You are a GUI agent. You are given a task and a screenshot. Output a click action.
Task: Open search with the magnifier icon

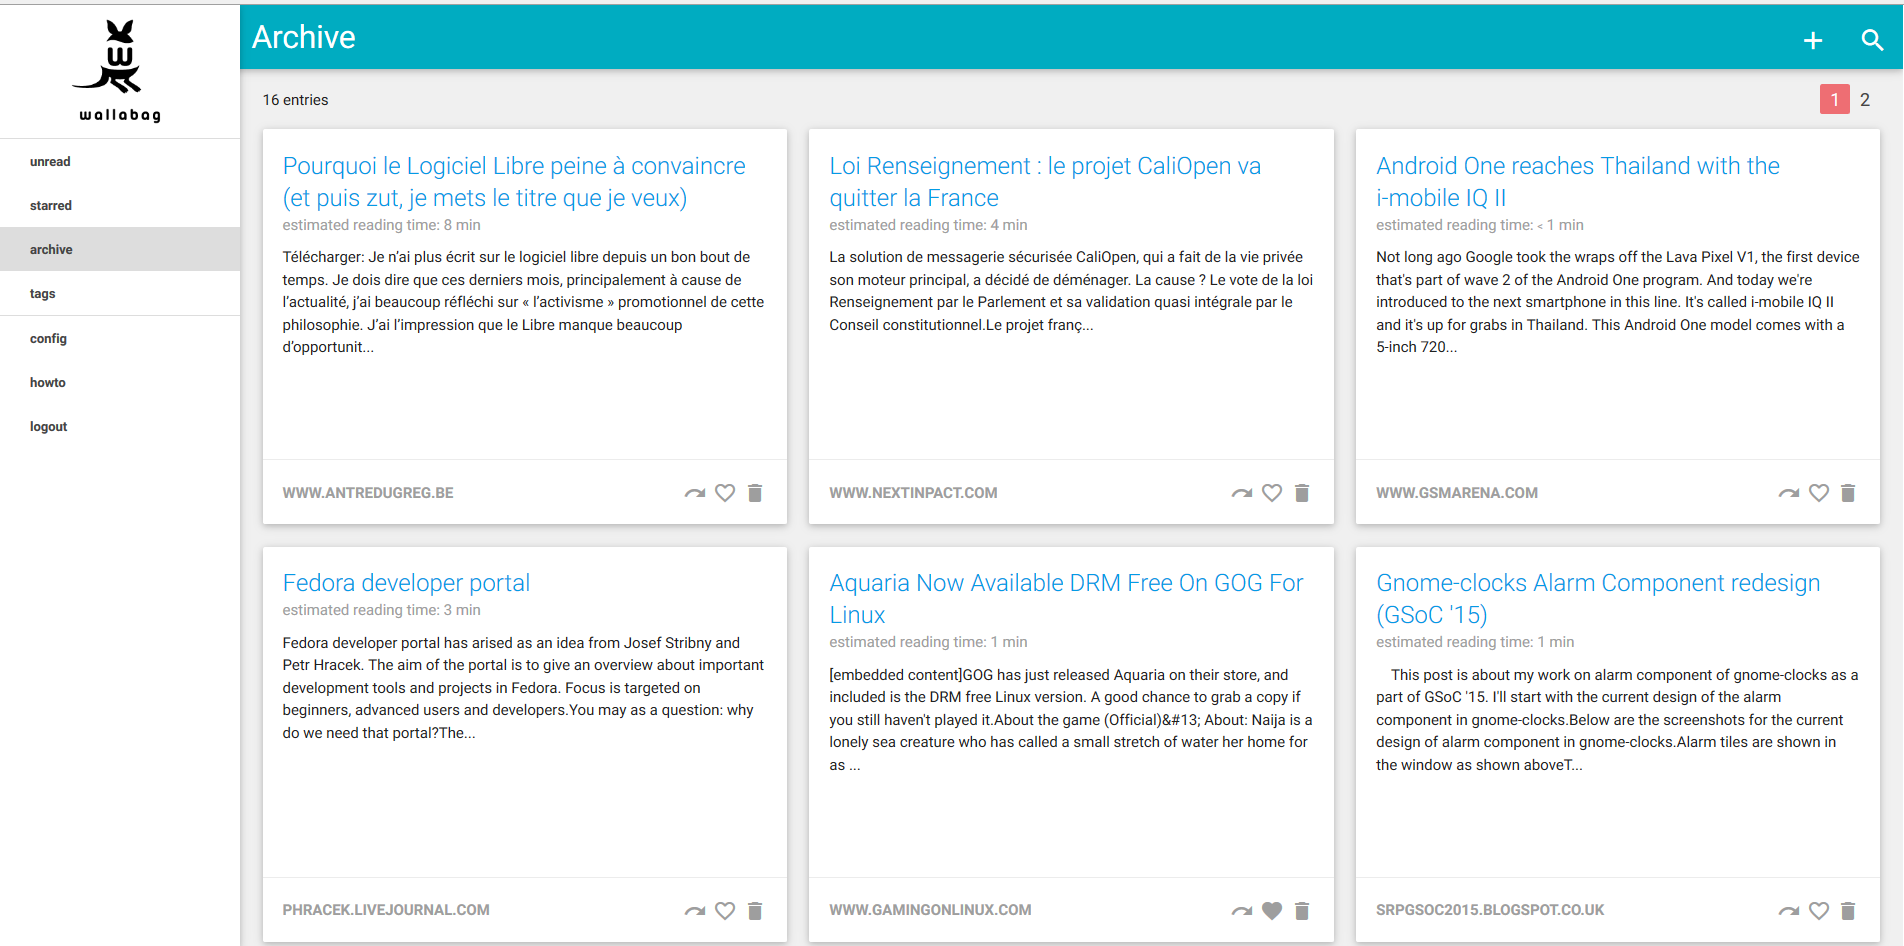pyautogui.click(x=1871, y=40)
